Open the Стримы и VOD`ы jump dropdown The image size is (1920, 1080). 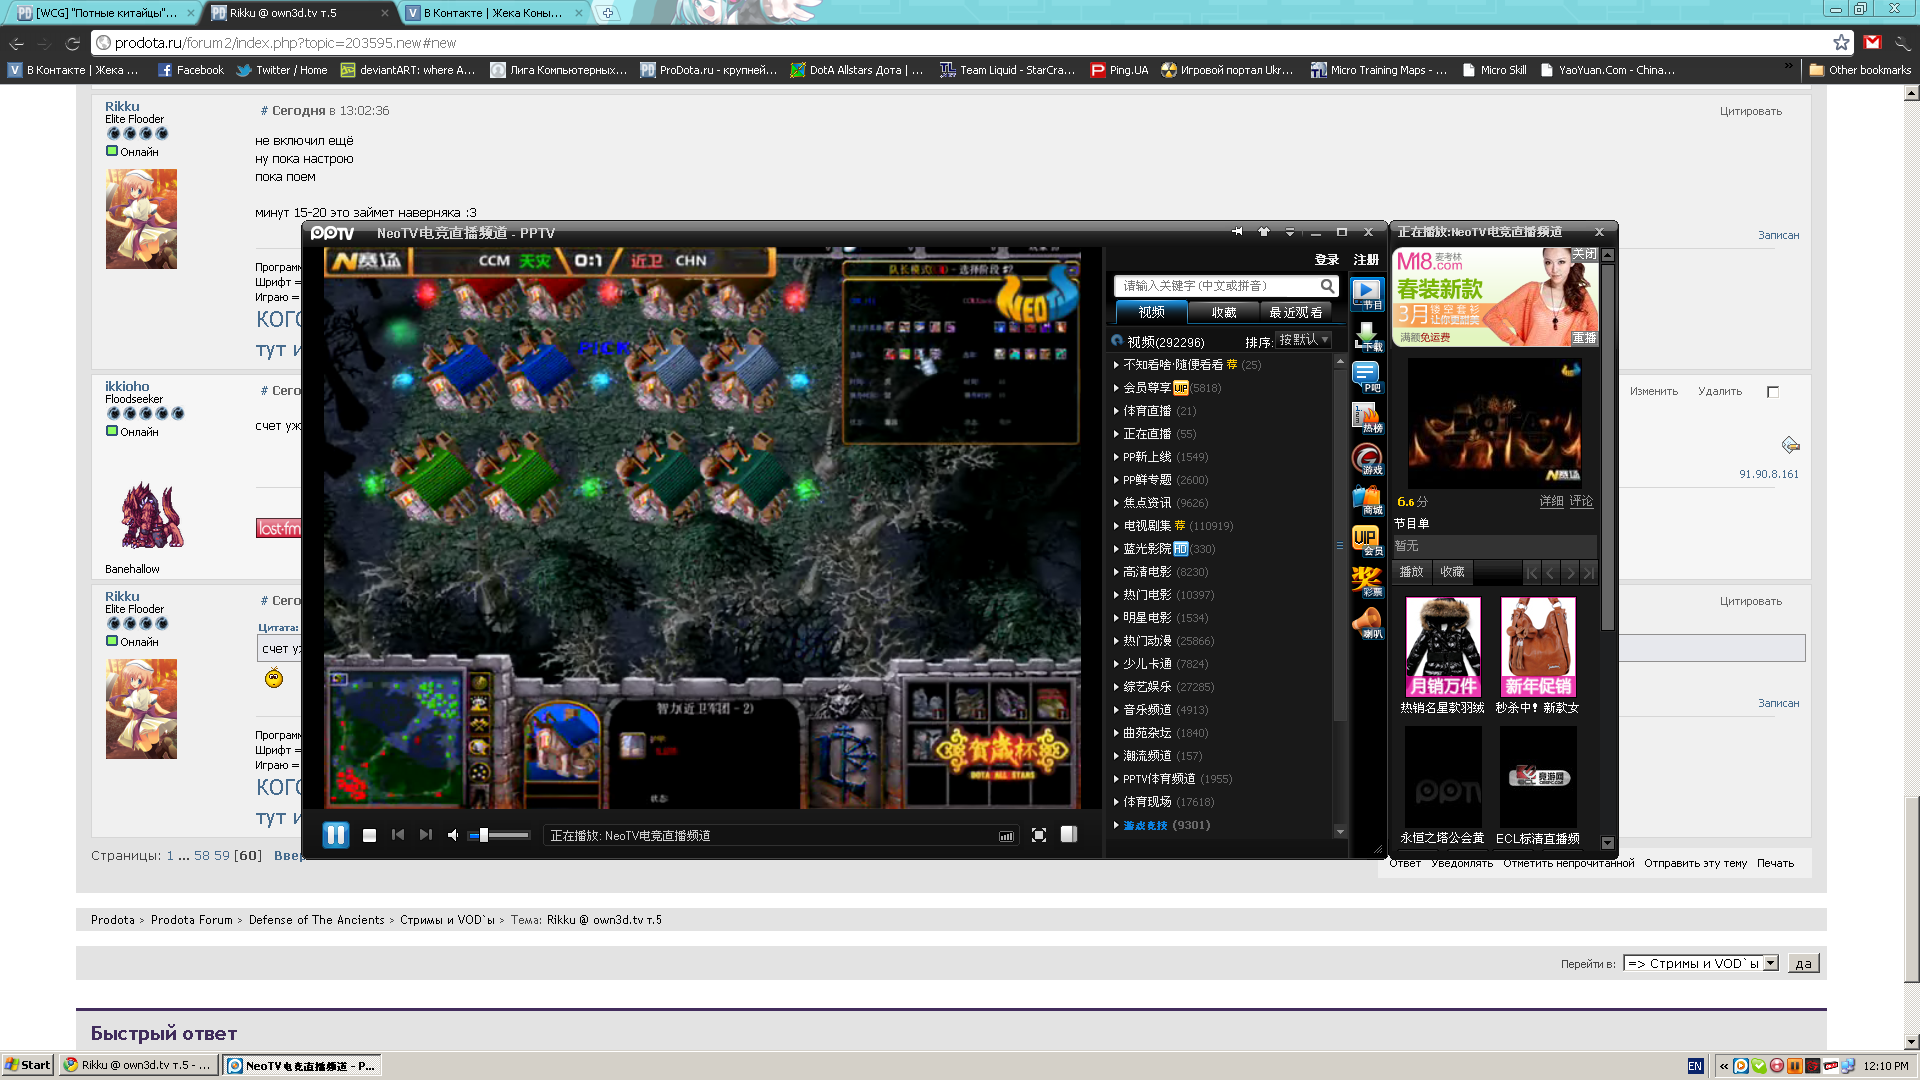coord(1701,963)
